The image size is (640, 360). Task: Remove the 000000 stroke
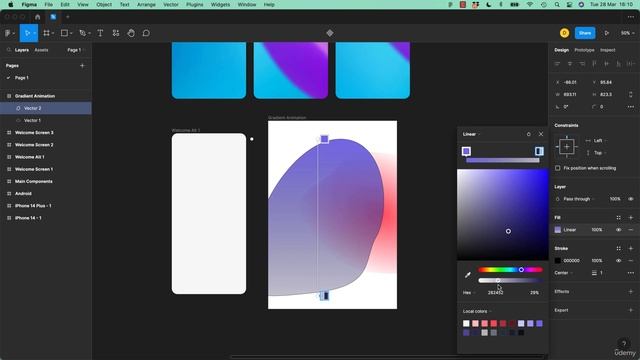631,260
